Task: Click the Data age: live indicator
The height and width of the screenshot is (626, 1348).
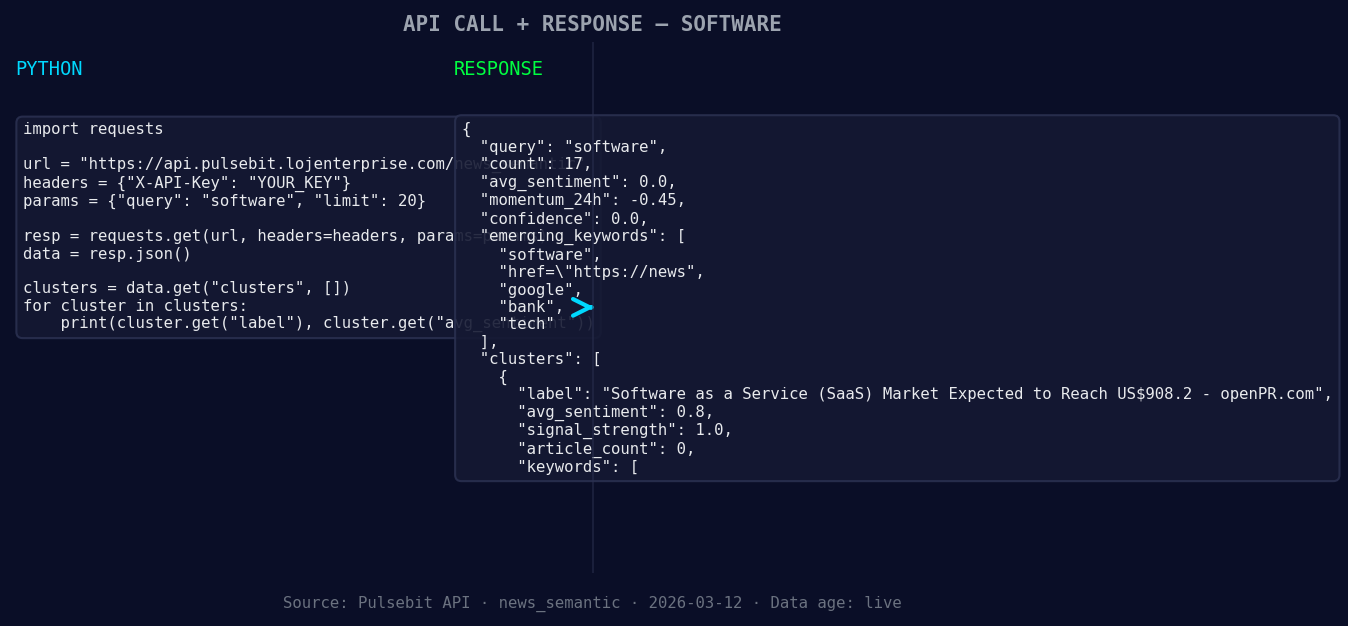Action: (x=838, y=602)
